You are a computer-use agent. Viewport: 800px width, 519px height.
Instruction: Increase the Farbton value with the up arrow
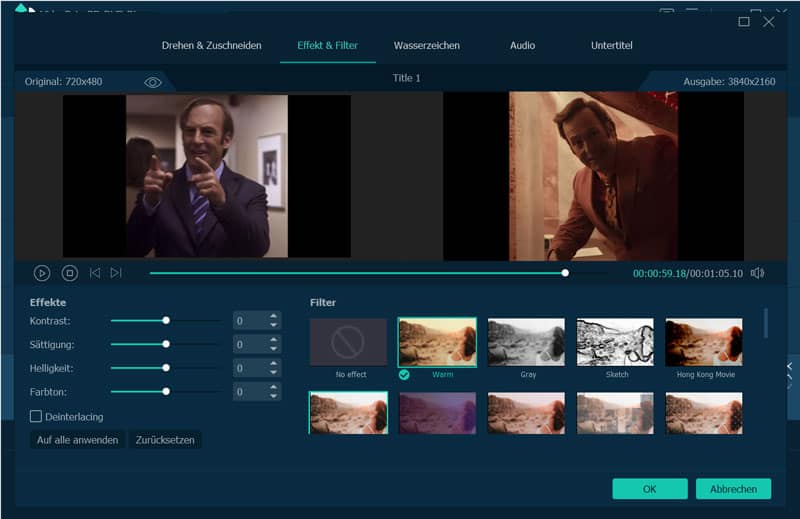tap(273, 387)
